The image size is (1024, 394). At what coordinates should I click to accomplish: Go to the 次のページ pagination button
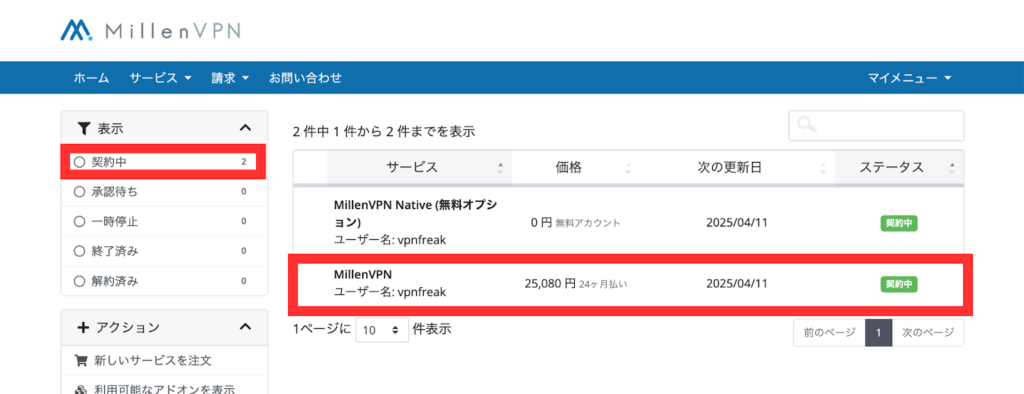click(x=927, y=333)
